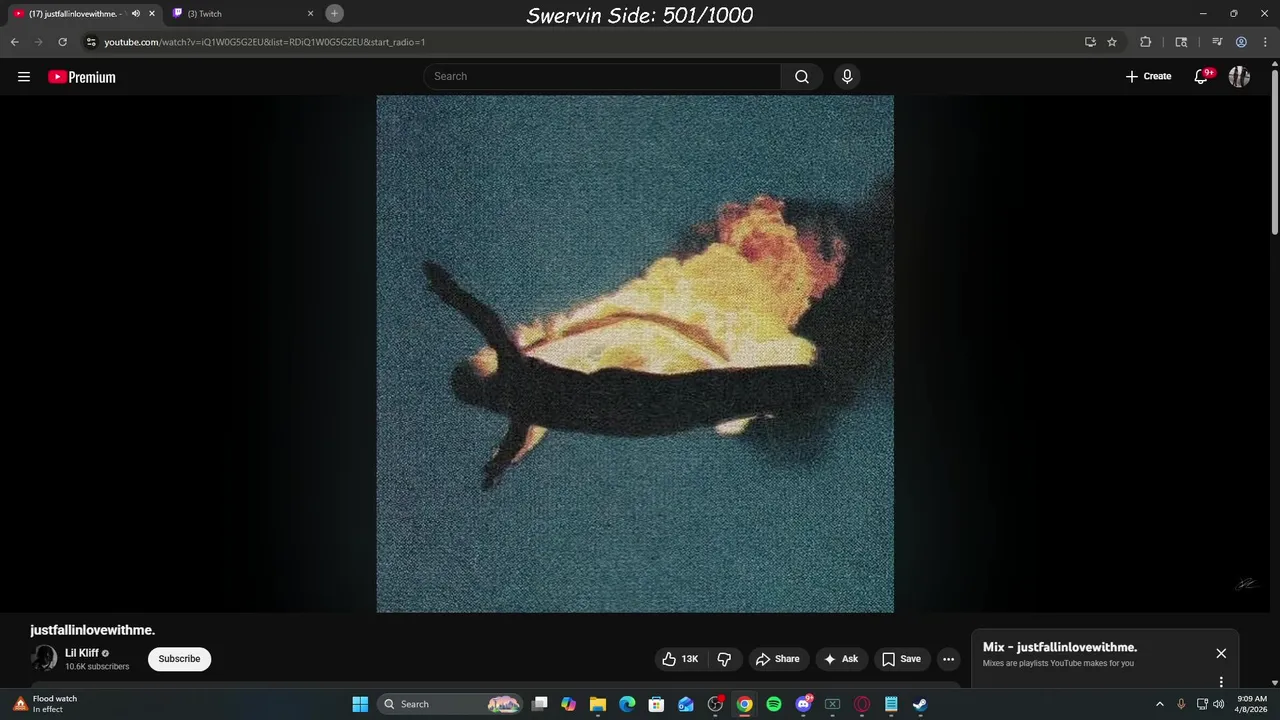
Task: Close the YouTube browser tab
Action: click(152, 14)
